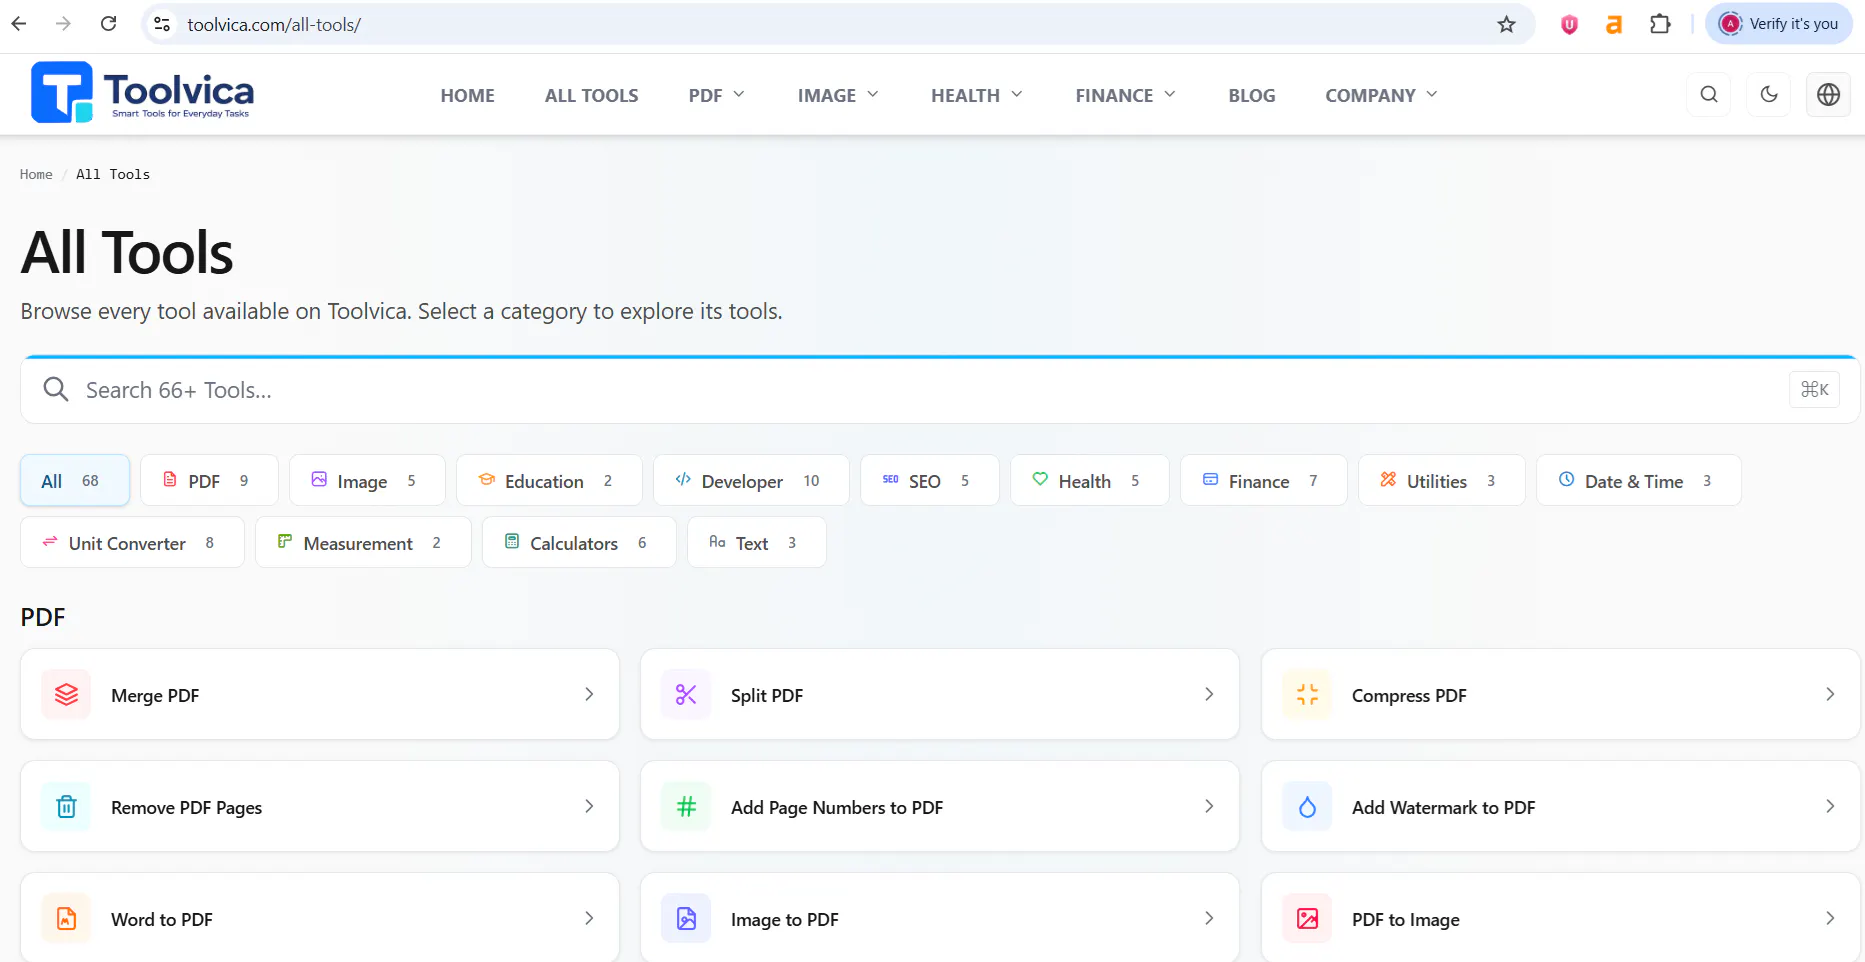Click the Remove PDF Pages trash icon

(66, 807)
